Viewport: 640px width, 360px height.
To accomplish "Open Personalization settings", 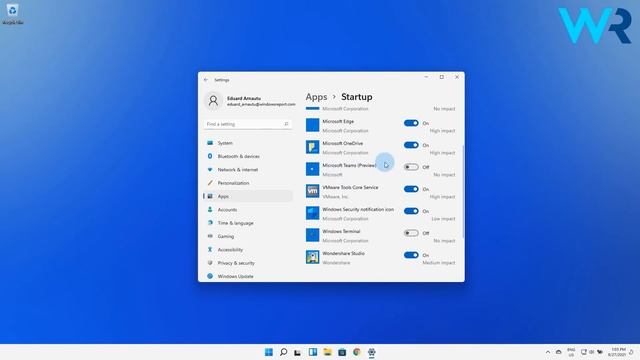I will pos(248,183).
